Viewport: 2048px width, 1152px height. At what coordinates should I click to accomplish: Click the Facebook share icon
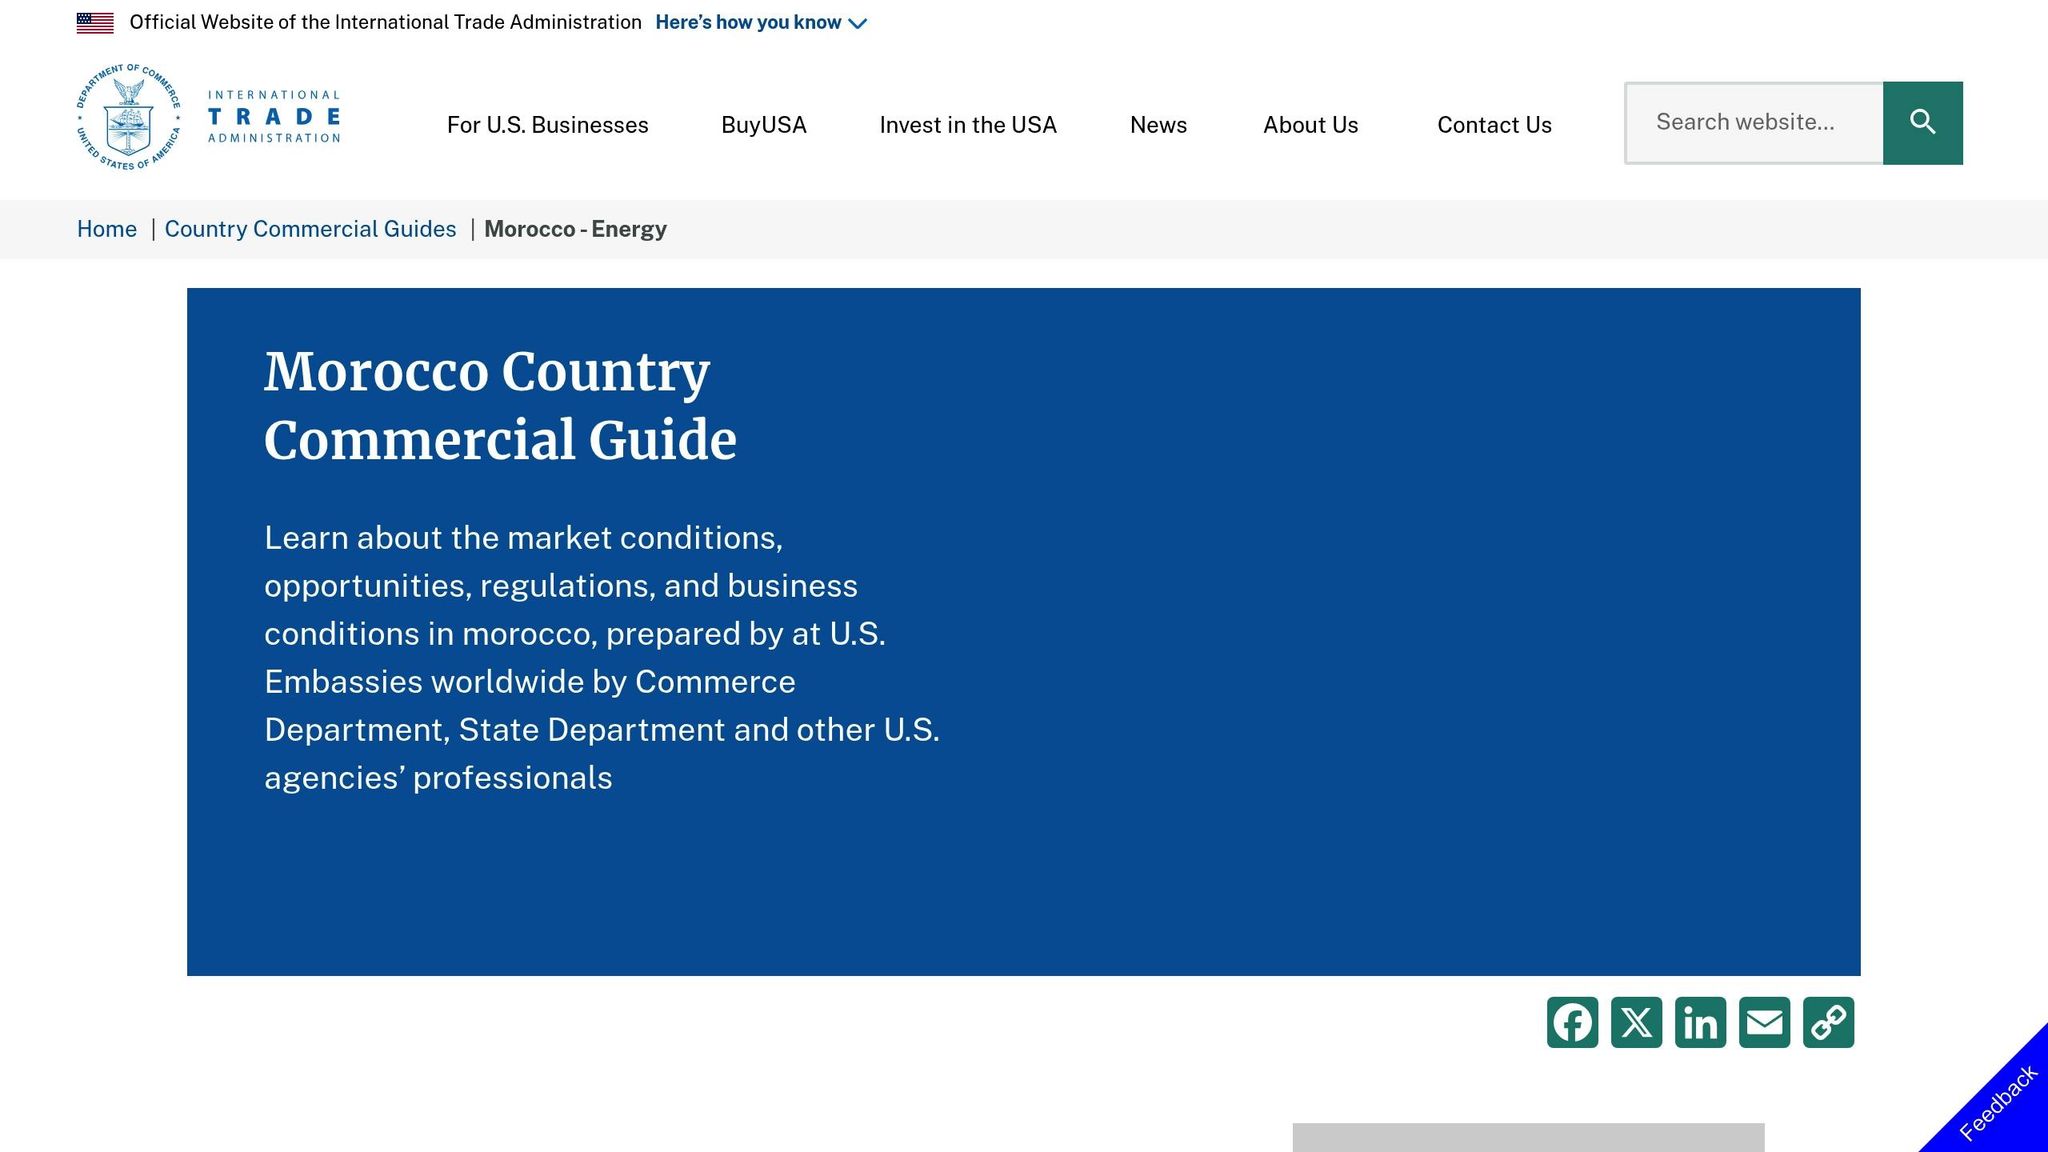1572,1022
